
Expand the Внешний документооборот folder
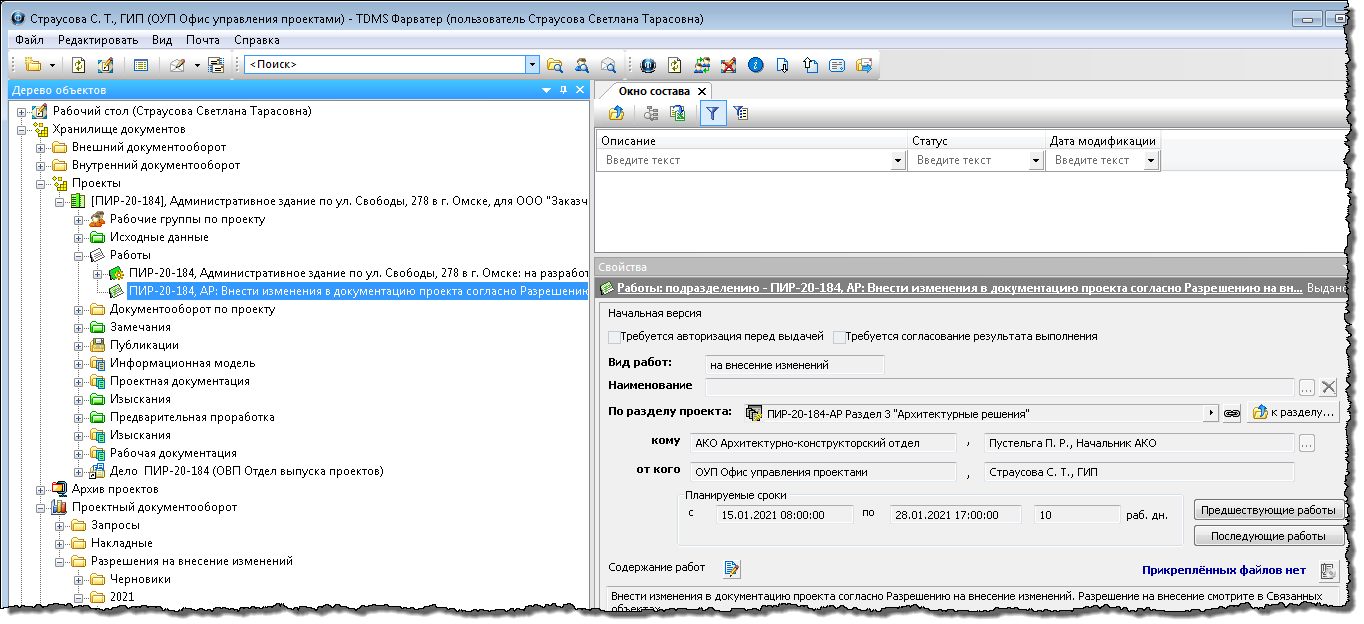(41, 148)
